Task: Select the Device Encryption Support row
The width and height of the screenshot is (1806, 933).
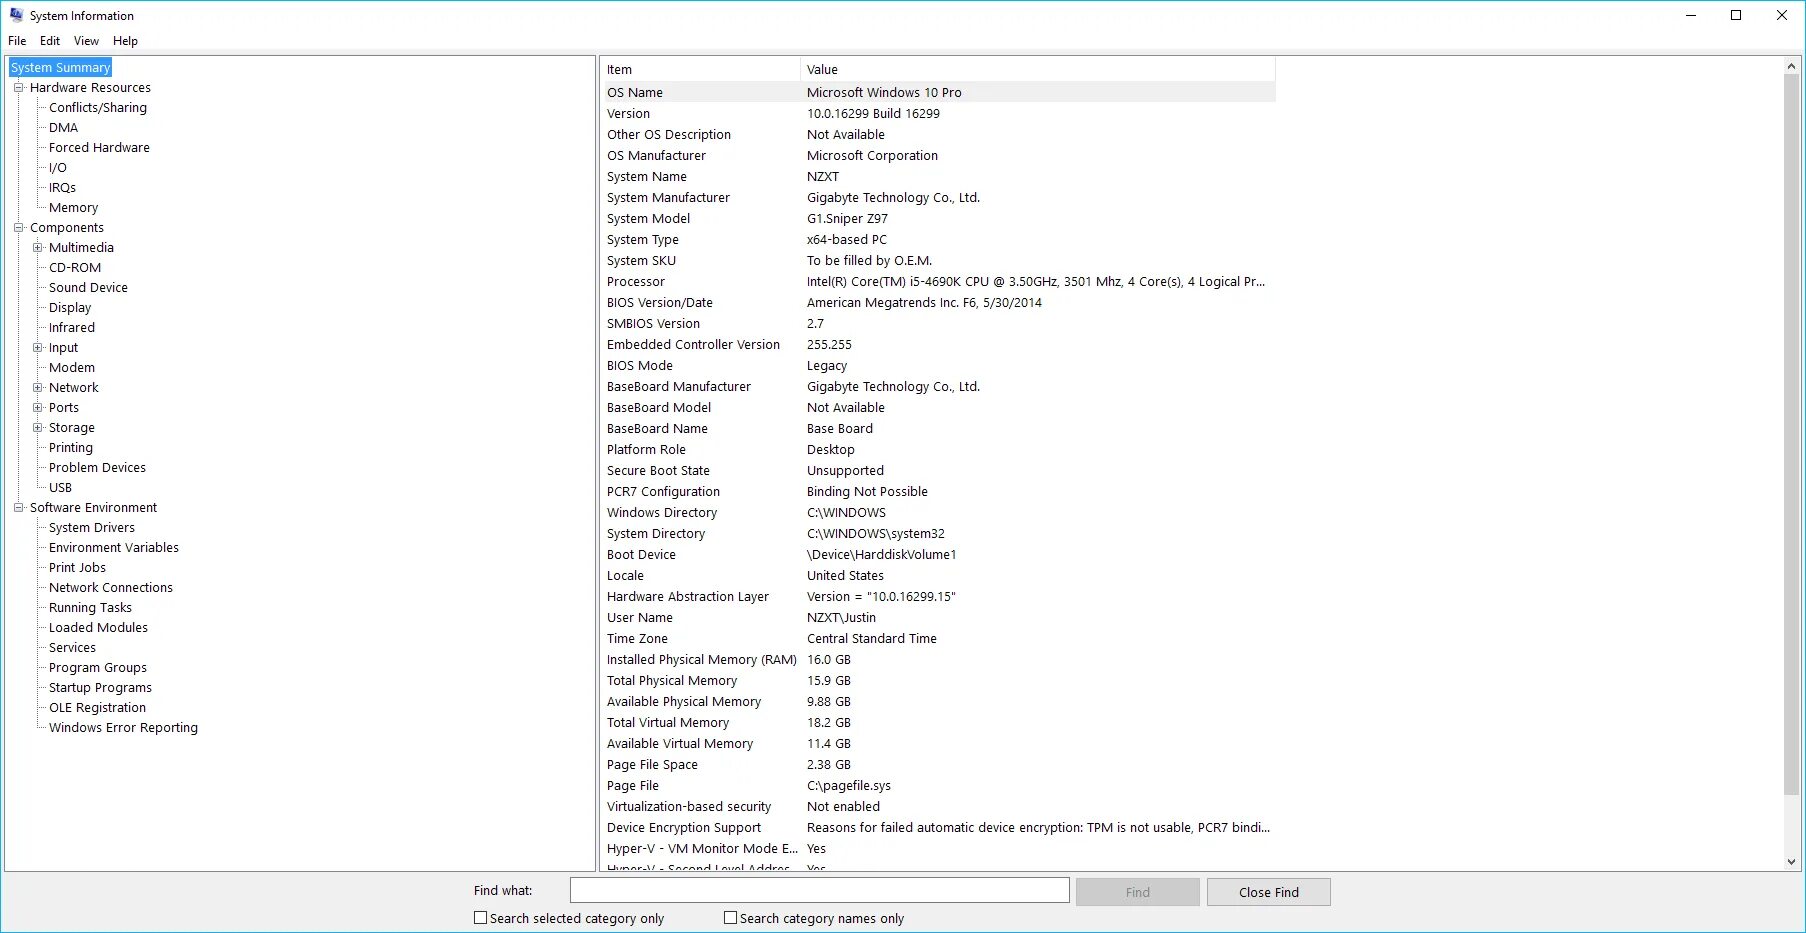Action: click(938, 827)
